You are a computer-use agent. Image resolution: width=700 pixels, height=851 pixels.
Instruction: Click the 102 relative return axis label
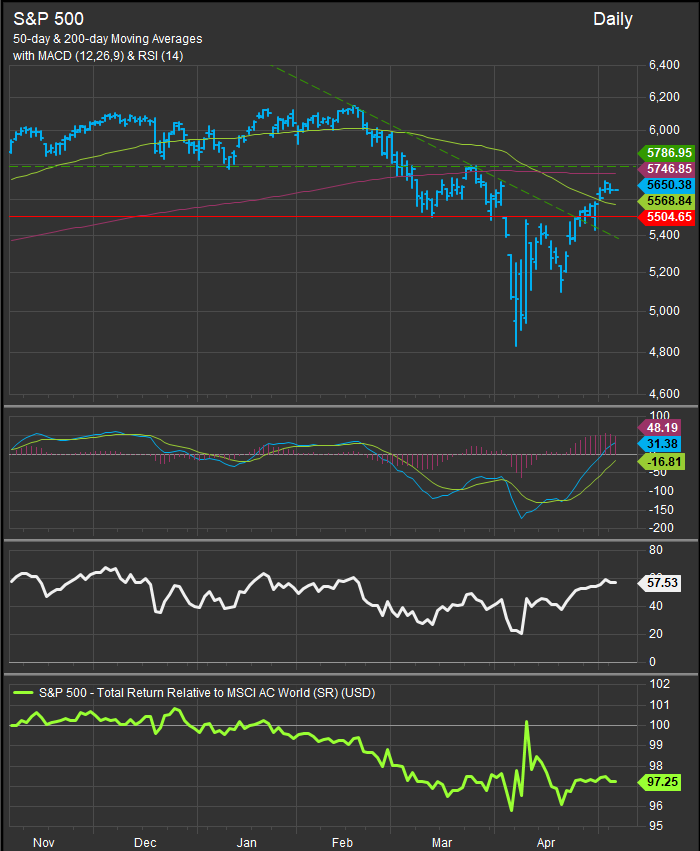659,684
